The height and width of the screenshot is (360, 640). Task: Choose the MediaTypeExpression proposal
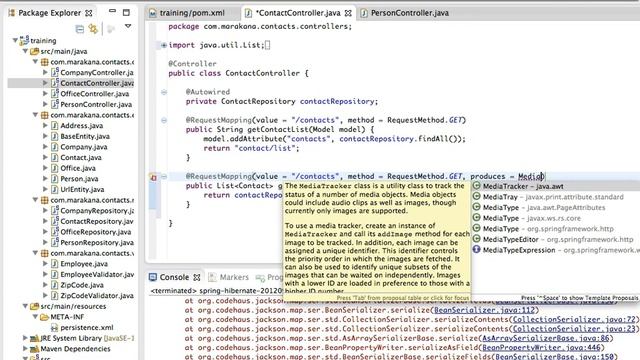pos(556,250)
